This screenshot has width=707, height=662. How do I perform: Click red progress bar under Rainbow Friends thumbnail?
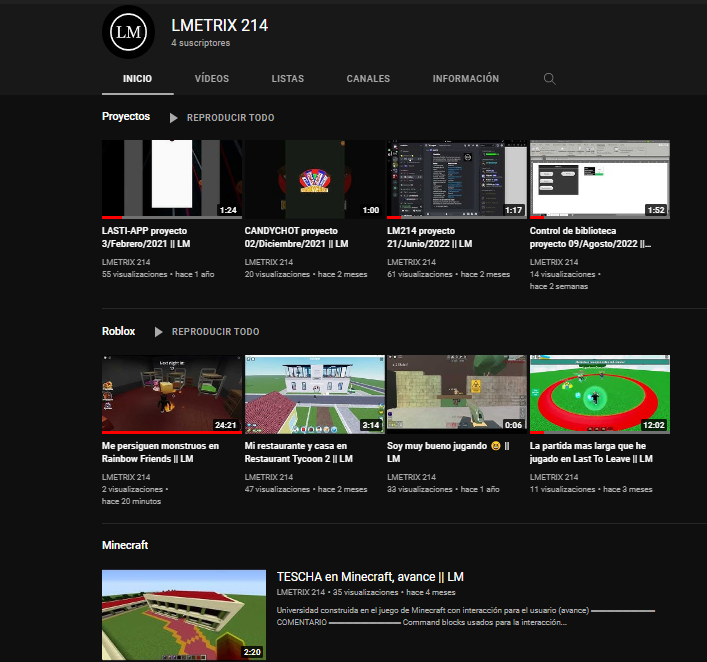[x=172, y=432]
